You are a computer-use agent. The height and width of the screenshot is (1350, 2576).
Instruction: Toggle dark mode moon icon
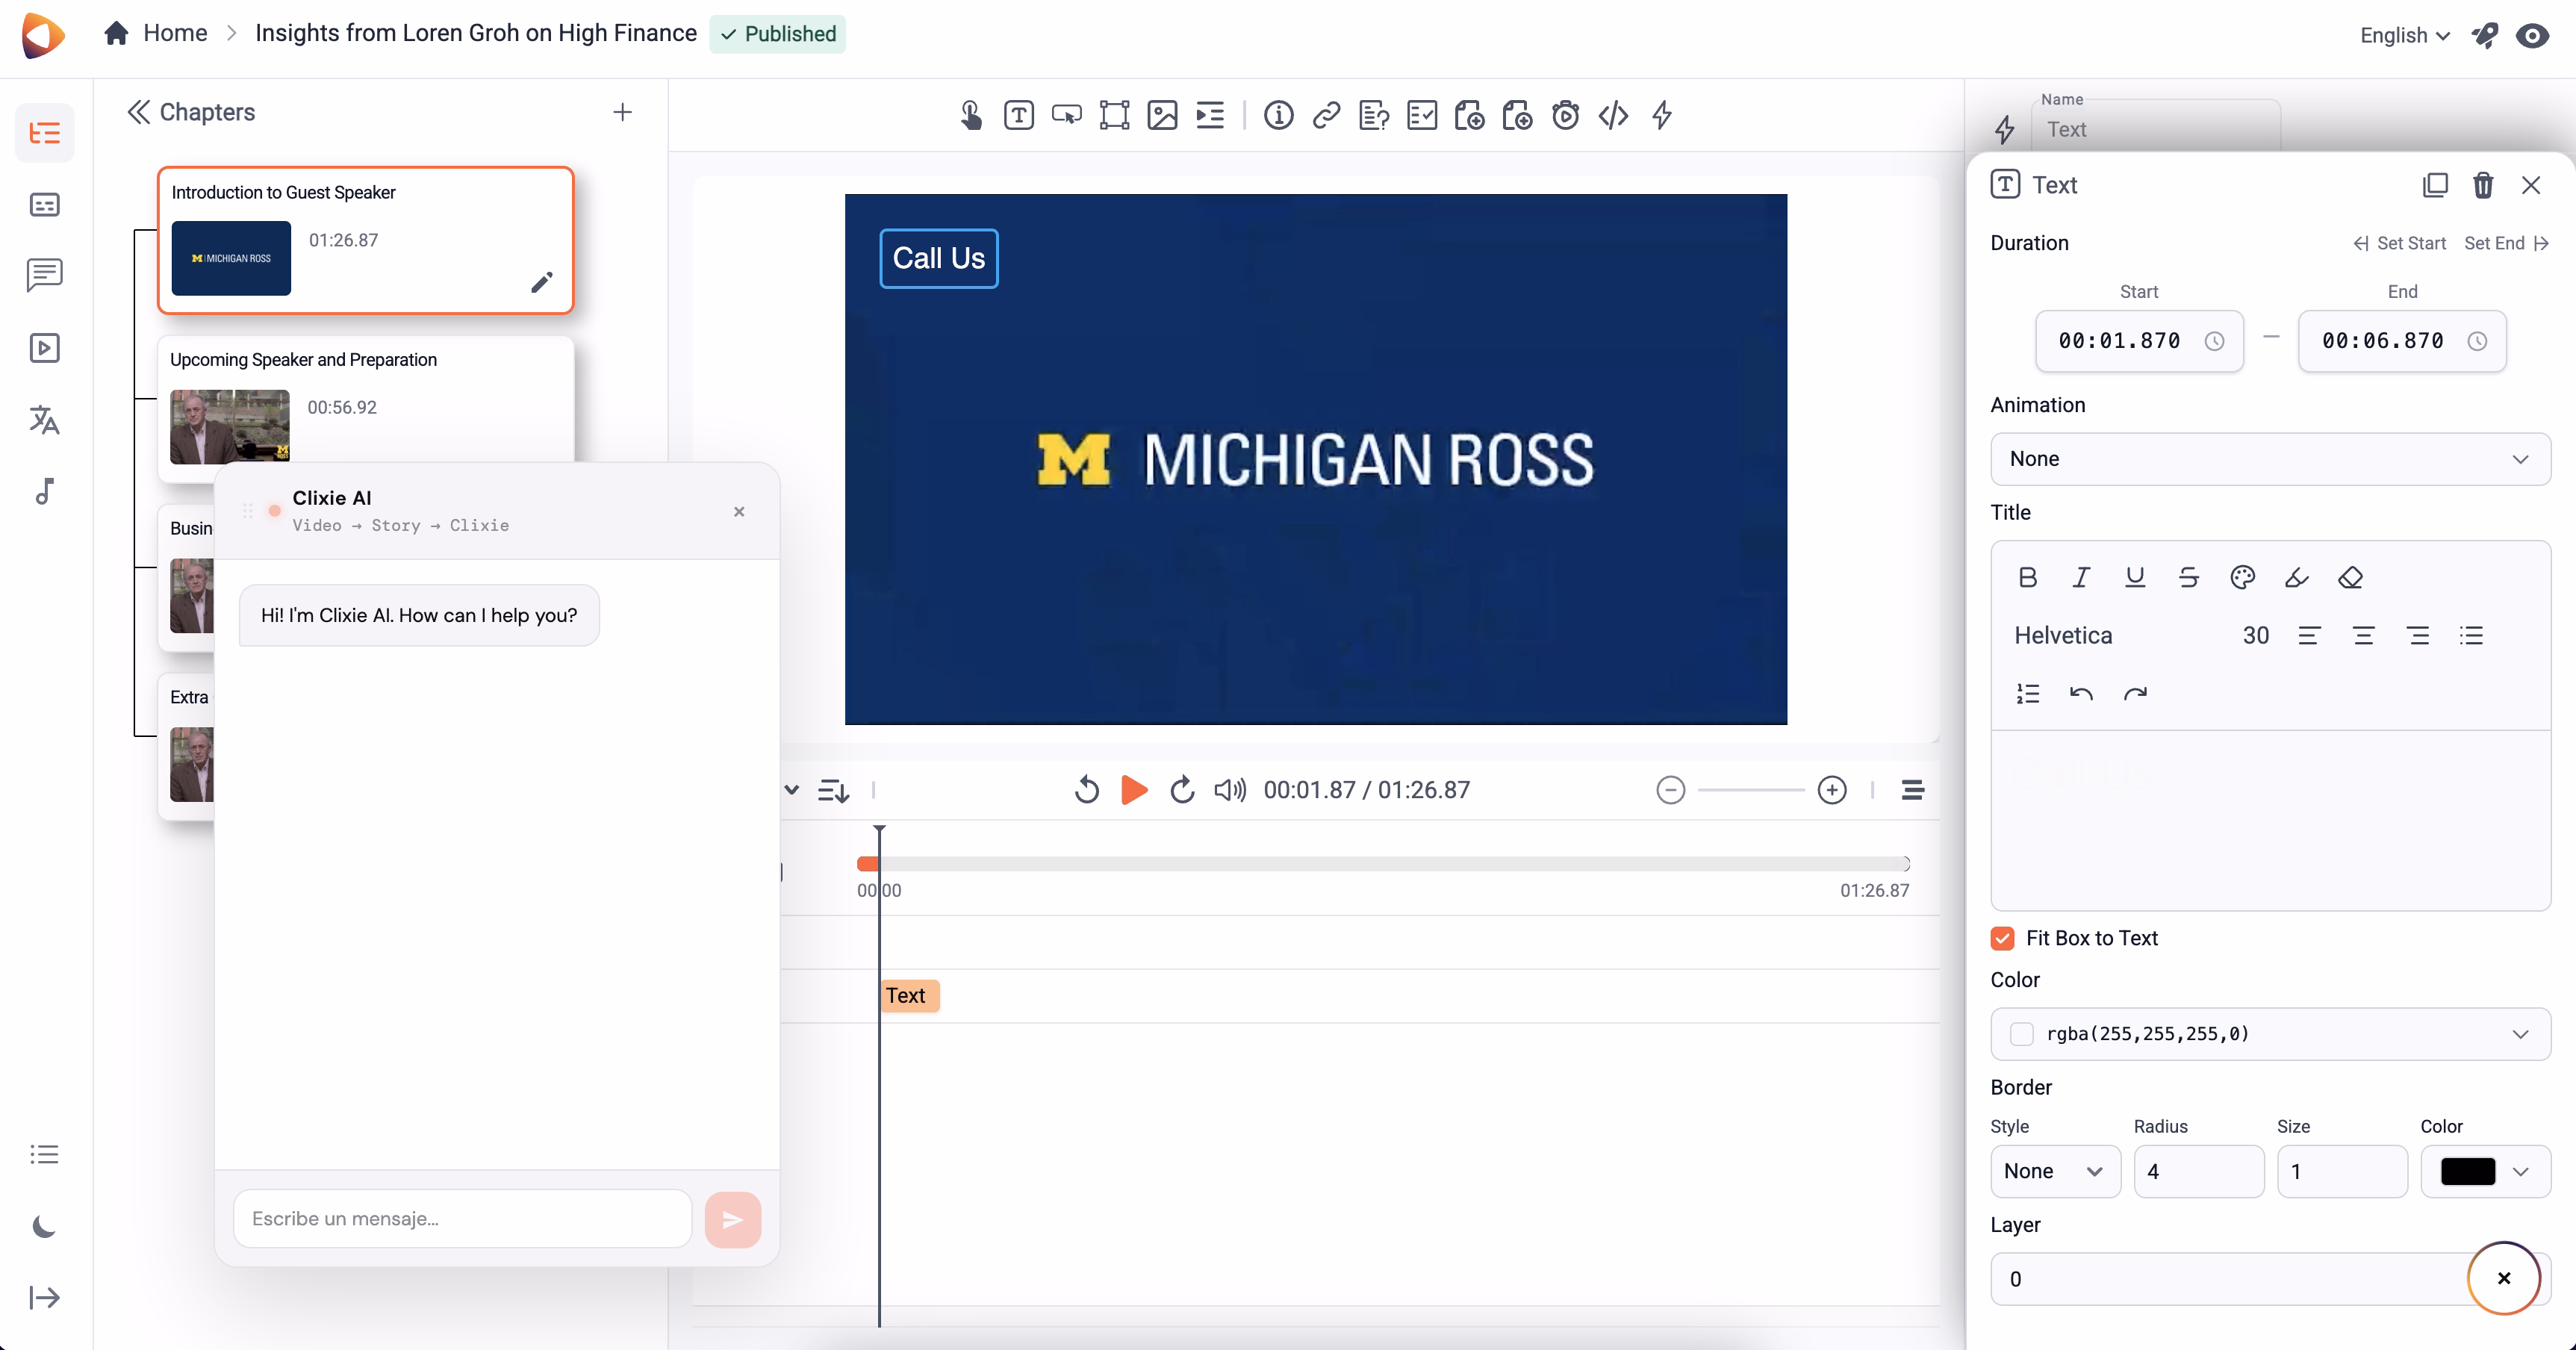click(44, 1226)
